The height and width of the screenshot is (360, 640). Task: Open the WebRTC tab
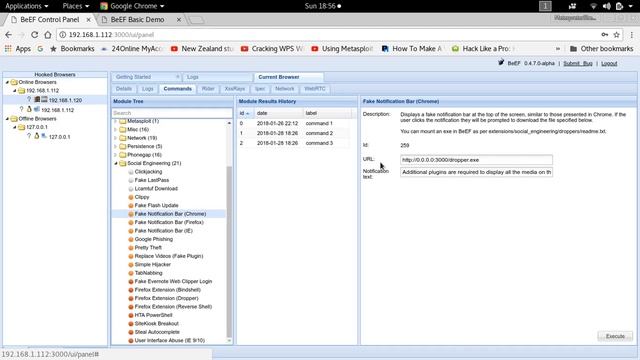pos(315,89)
